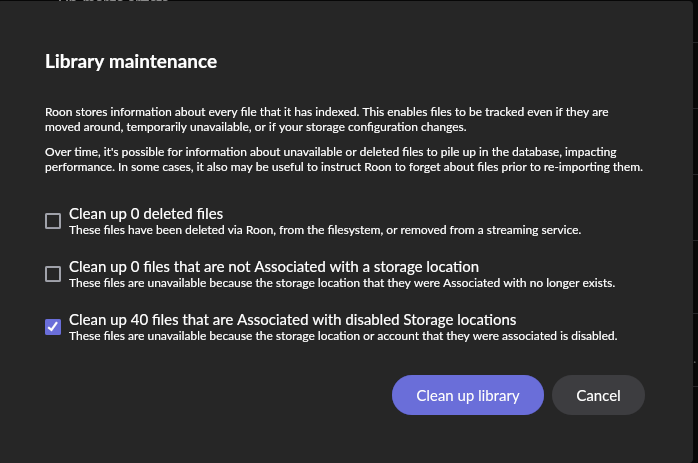Image resolution: width=698 pixels, height=463 pixels.
Task: Click the 'Over time, it's possible' paragraph
Action: (344, 159)
